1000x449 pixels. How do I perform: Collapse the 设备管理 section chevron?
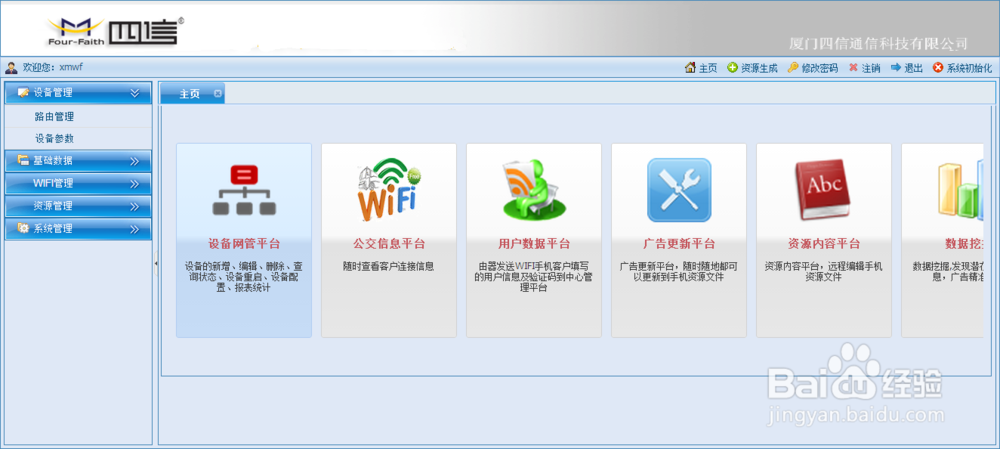pyautogui.click(x=135, y=93)
